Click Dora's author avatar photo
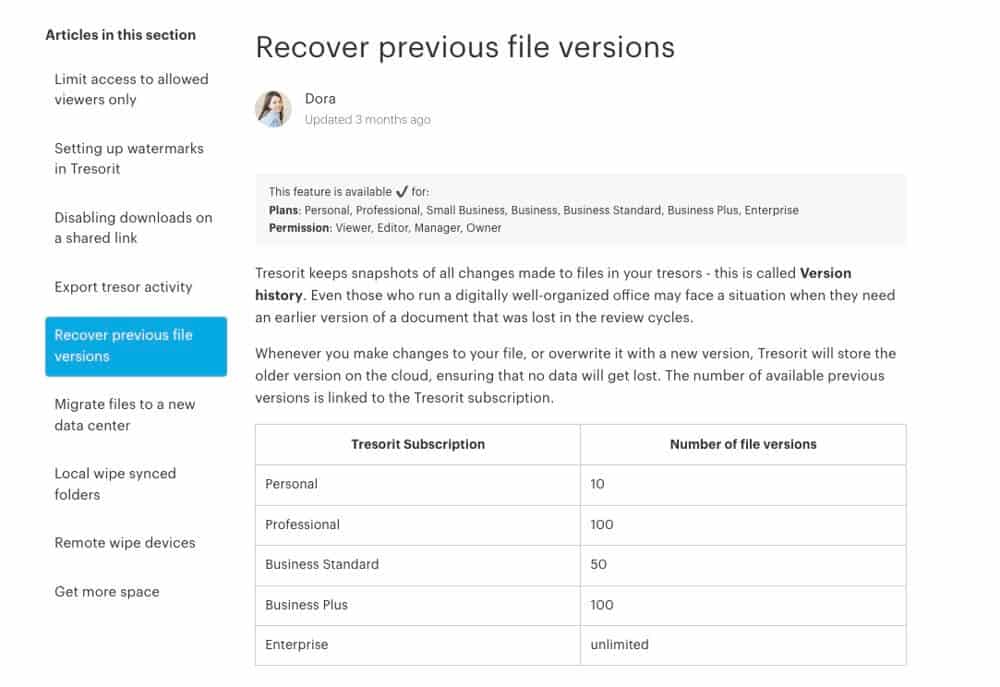The width and height of the screenshot is (1000, 687). point(274,108)
